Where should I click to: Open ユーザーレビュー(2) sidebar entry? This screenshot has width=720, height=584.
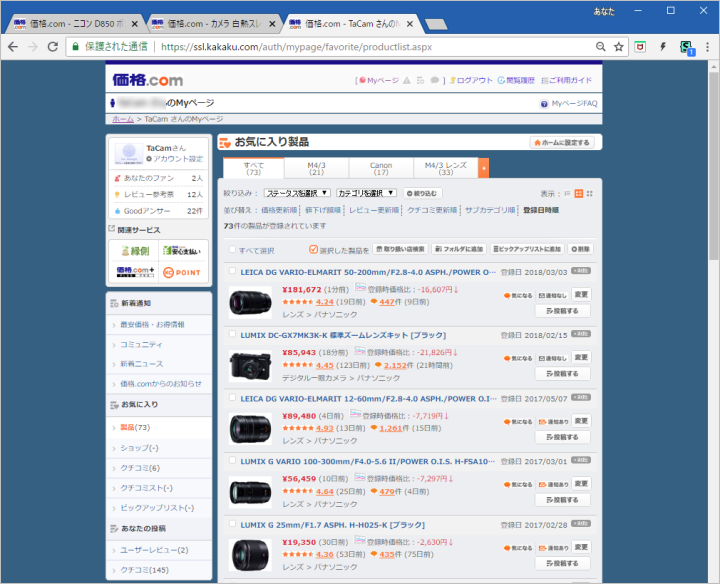154,550
